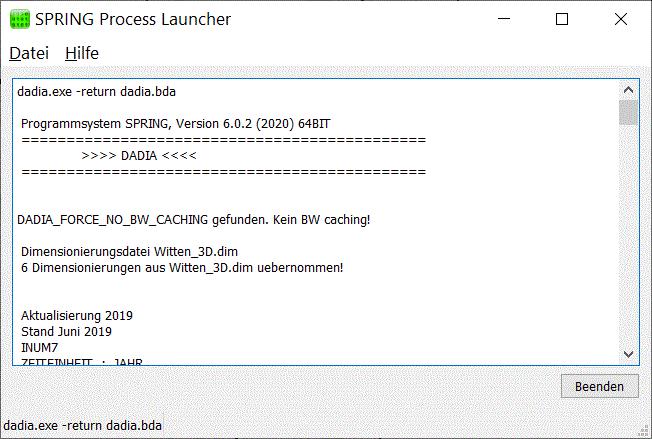Click the scrollbar track below the thumb
652x439 pixels.
tap(628, 235)
